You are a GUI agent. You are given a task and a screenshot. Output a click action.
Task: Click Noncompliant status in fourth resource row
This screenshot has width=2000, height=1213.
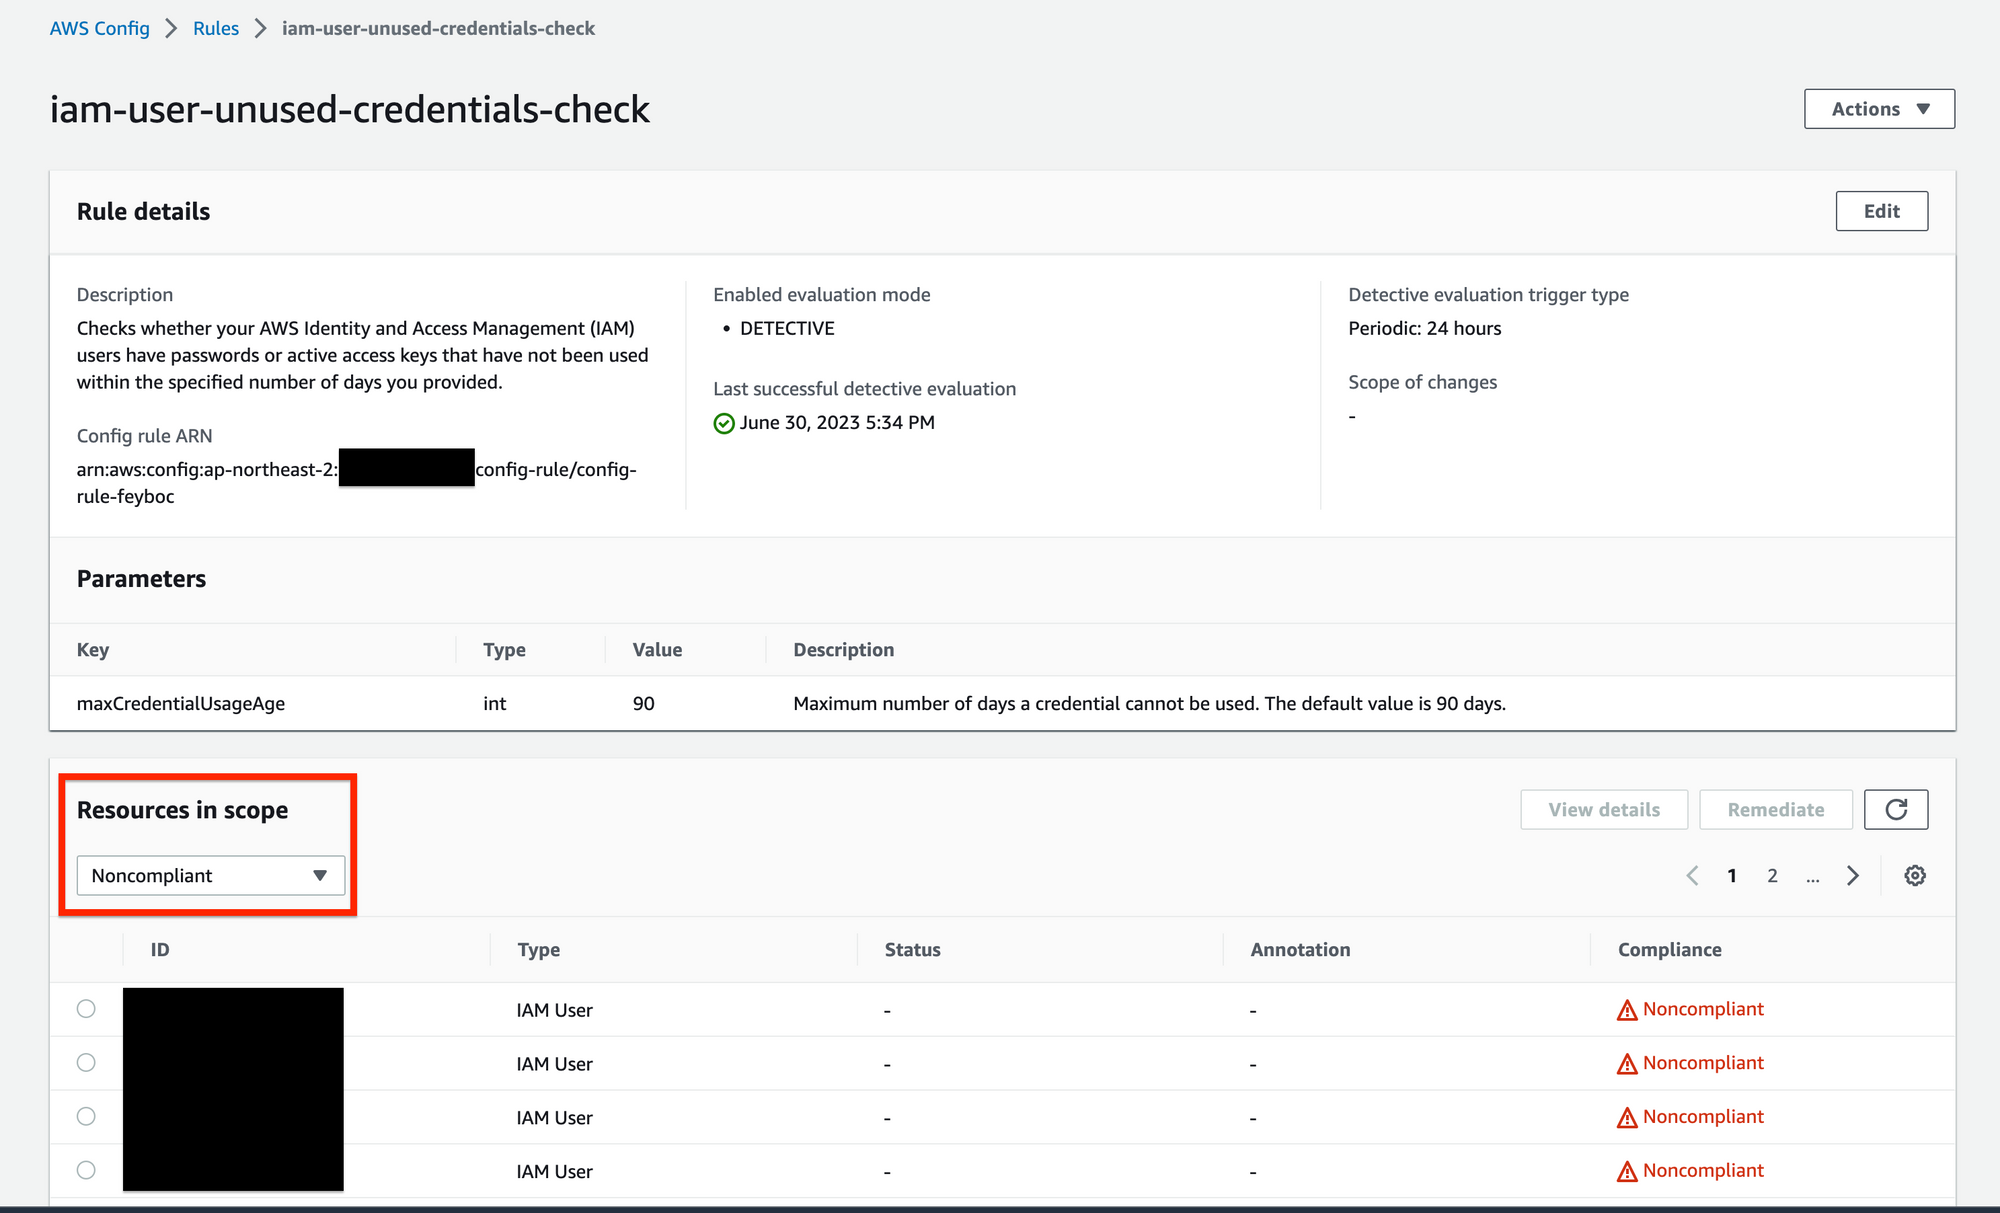1703,1170
